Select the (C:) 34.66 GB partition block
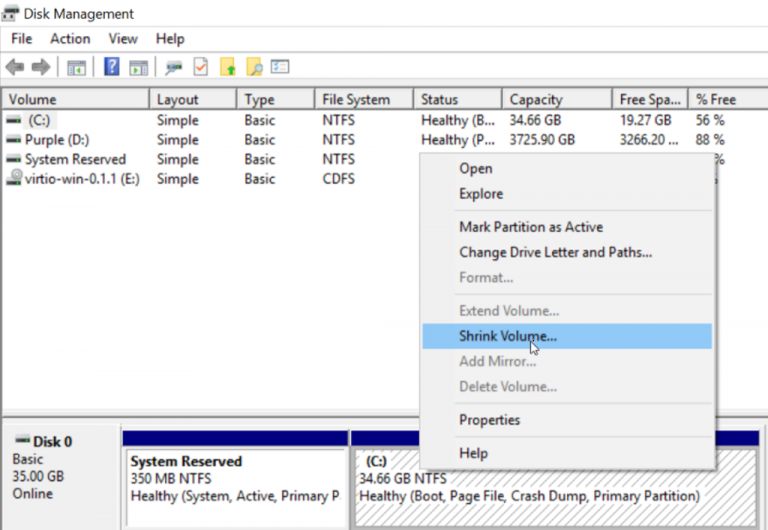Screen dimensions: 768x530 tap(556, 487)
